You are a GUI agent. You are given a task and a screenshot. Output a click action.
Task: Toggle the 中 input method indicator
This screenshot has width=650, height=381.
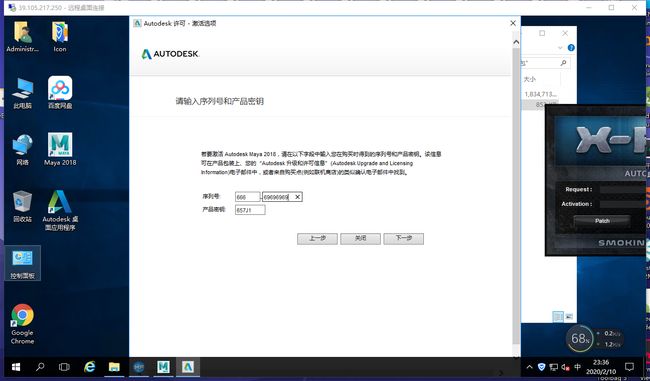(577, 367)
